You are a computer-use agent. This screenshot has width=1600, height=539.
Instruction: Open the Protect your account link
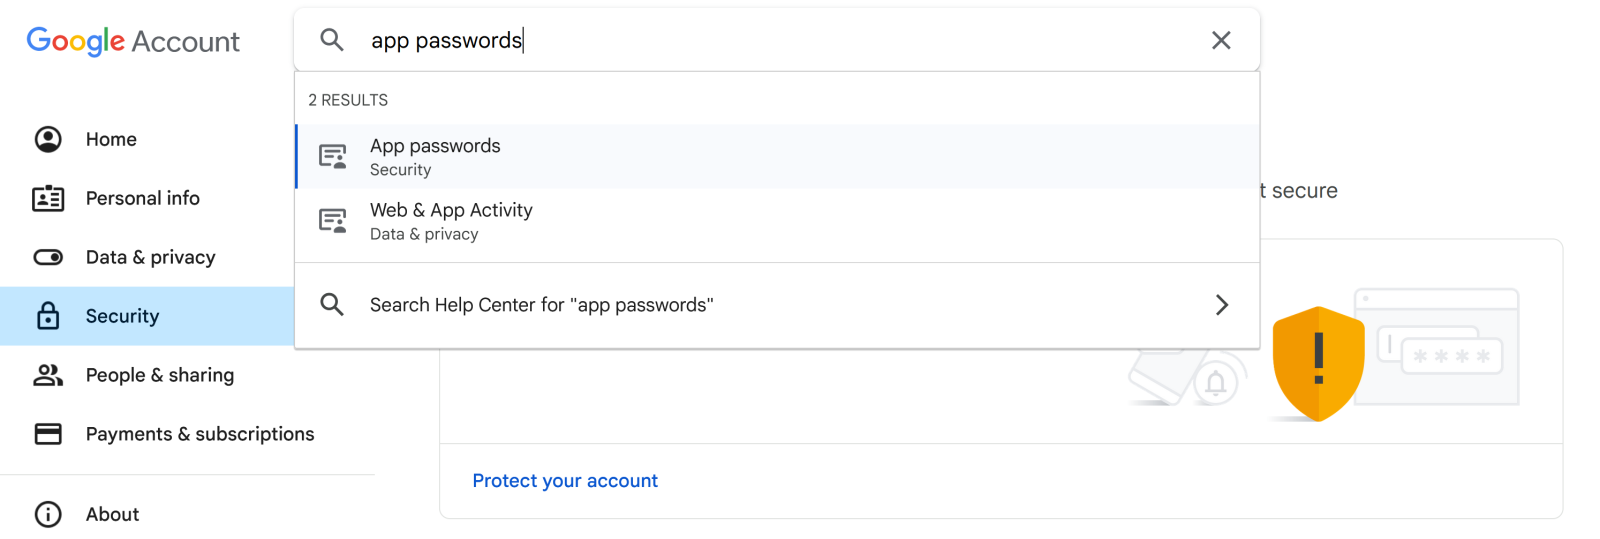pyautogui.click(x=565, y=481)
